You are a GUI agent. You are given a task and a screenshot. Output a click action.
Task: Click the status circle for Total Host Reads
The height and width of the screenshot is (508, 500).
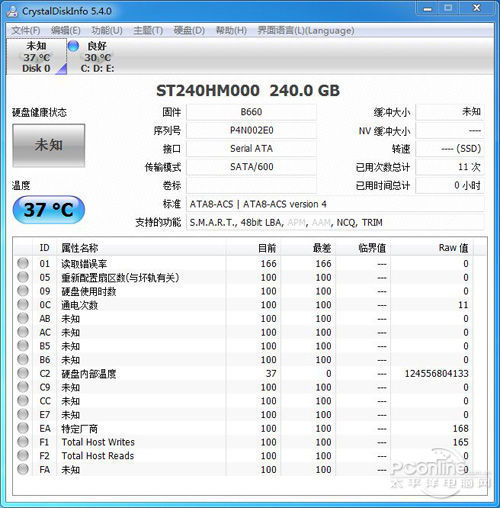pos(23,456)
